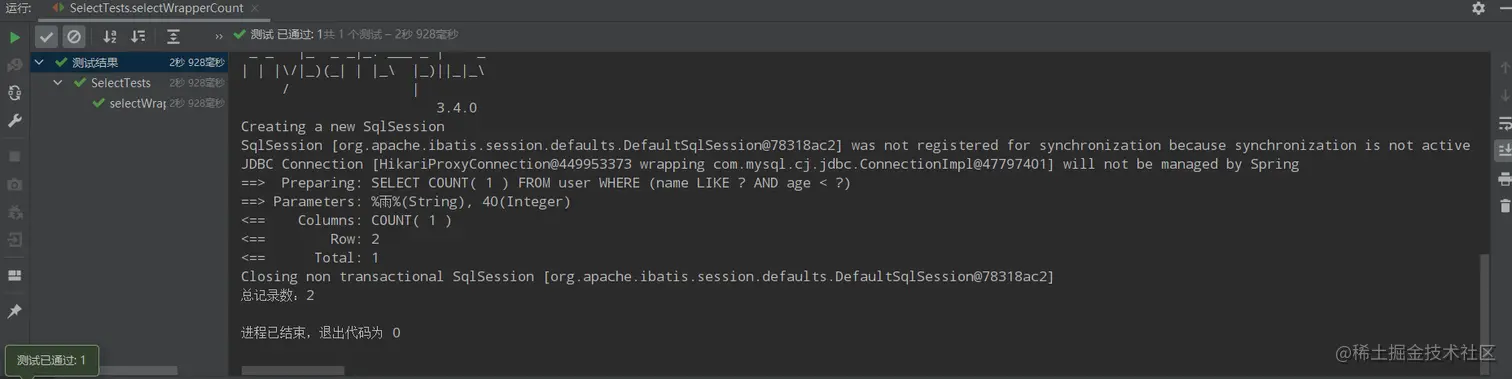Click the scroll to end icon
This screenshot has height=379, width=1512.
(1504, 151)
